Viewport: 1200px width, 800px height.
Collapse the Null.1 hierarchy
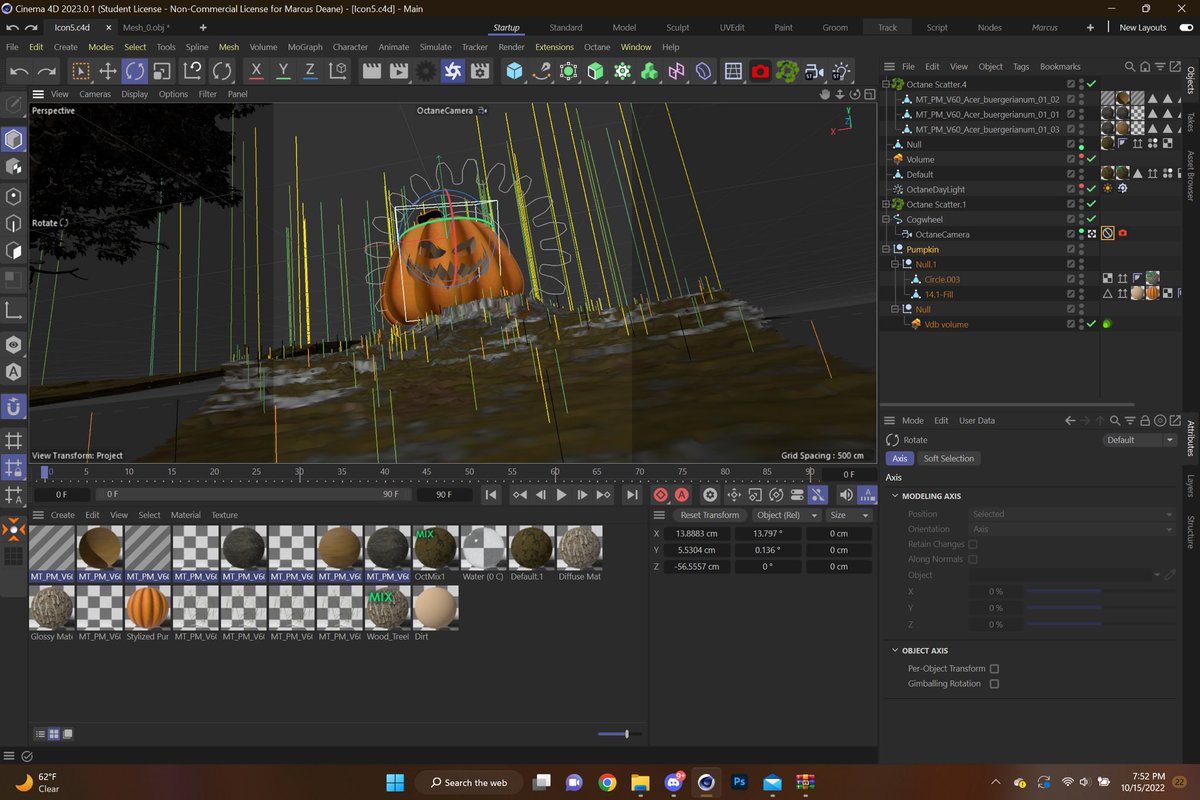tap(894, 264)
